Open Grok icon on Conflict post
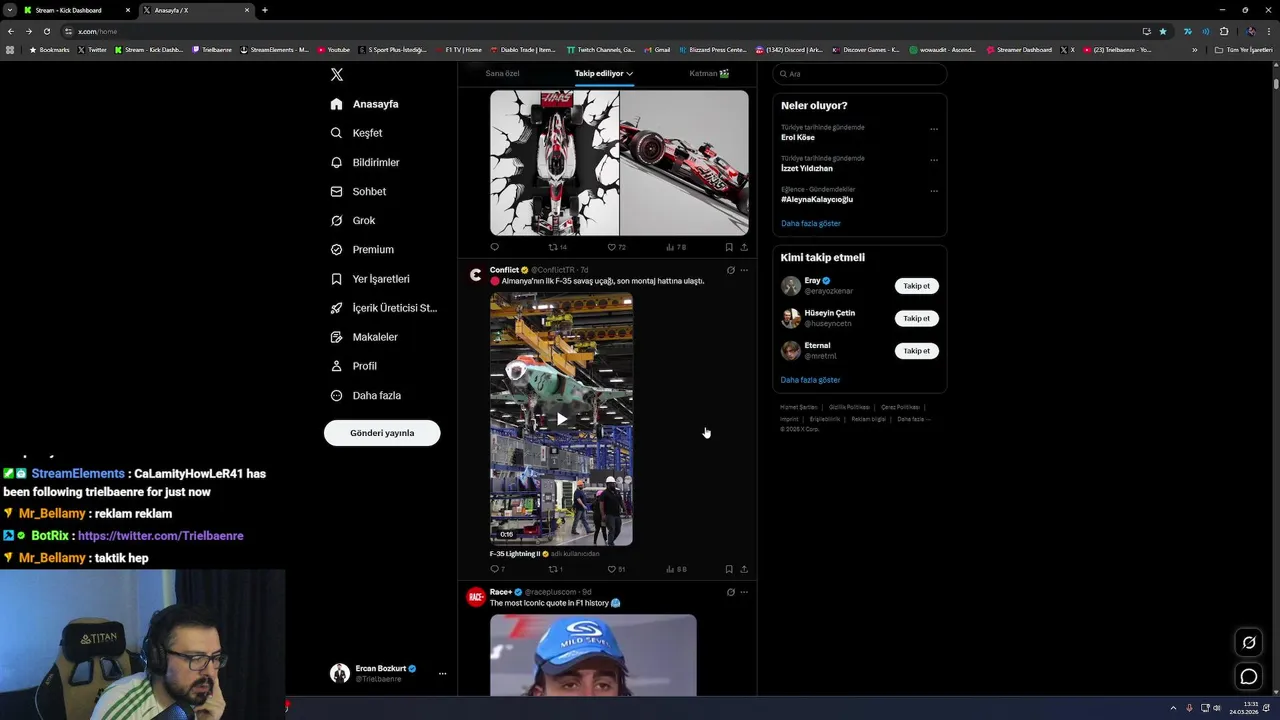 (x=730, y=270)
